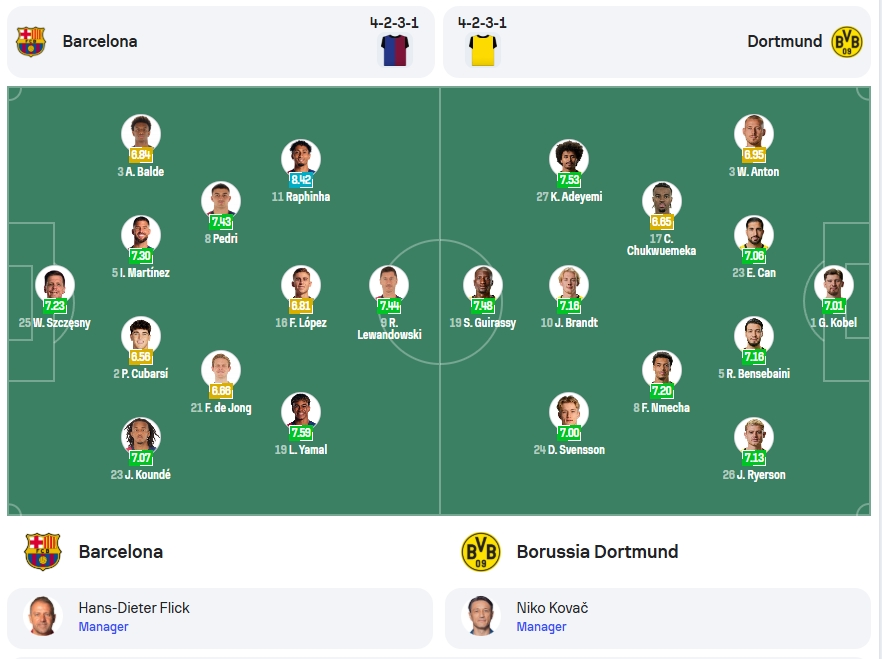
Task: Open J. Ryerson's player avatar
Action: pos(754,437)
